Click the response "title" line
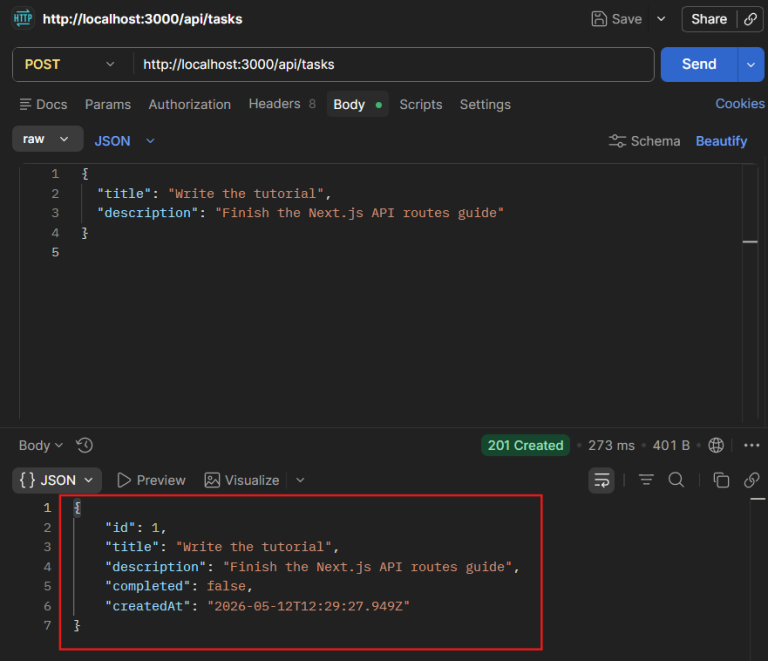 point(222,547)
